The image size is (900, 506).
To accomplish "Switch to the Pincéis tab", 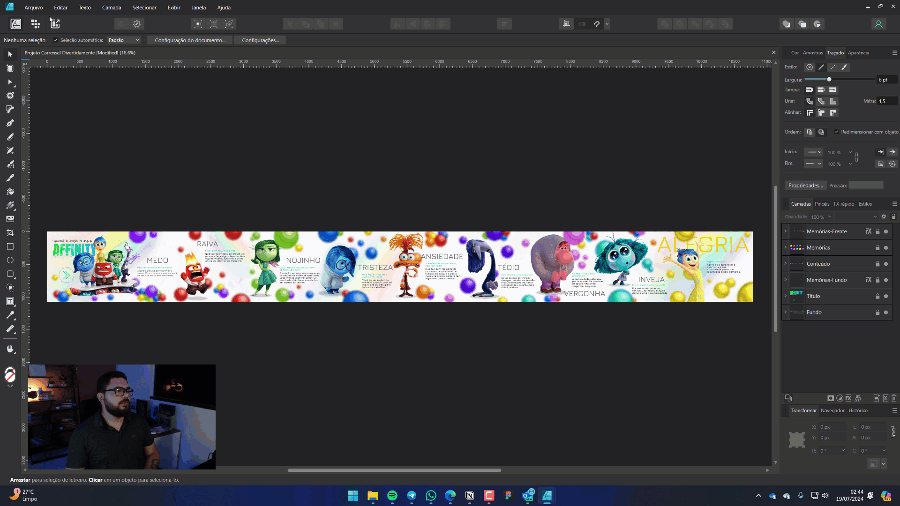I will pos(822,204).
